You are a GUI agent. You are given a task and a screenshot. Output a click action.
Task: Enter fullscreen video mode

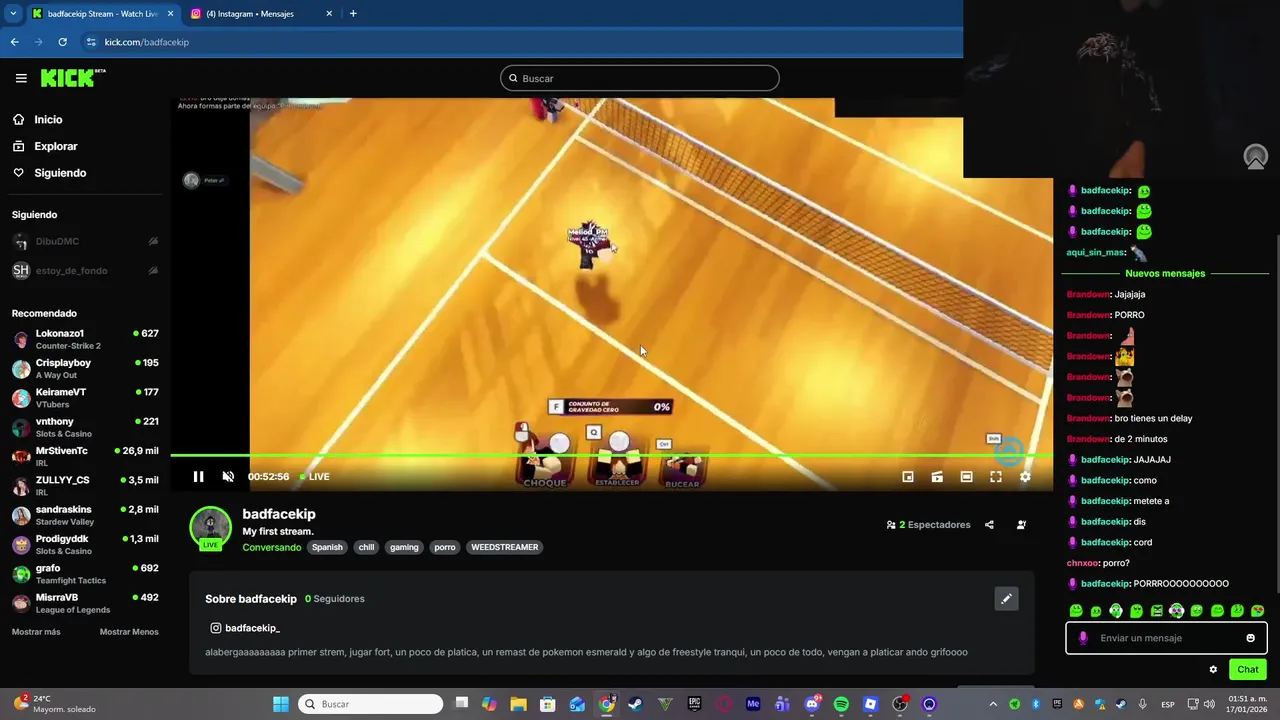click(x=996, y=477)
